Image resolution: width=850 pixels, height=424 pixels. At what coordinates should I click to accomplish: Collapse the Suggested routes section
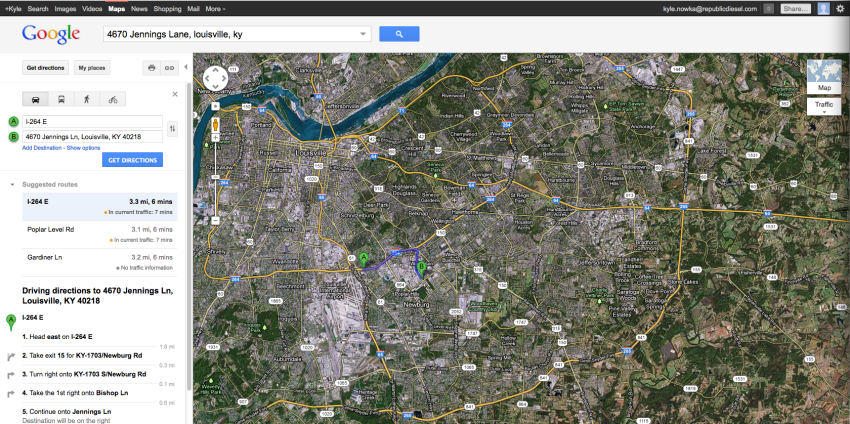(x=11, y=185)
